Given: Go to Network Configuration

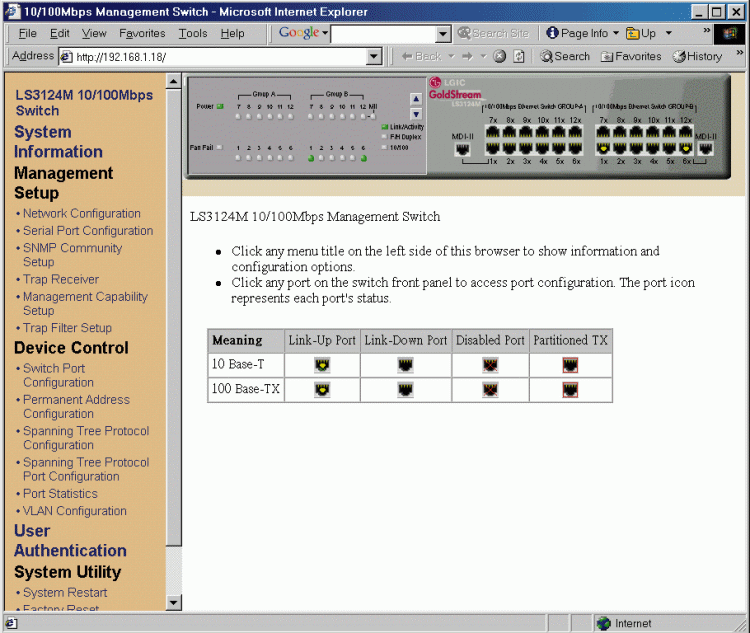Looking at the screenshot, I should pos(82,213).
